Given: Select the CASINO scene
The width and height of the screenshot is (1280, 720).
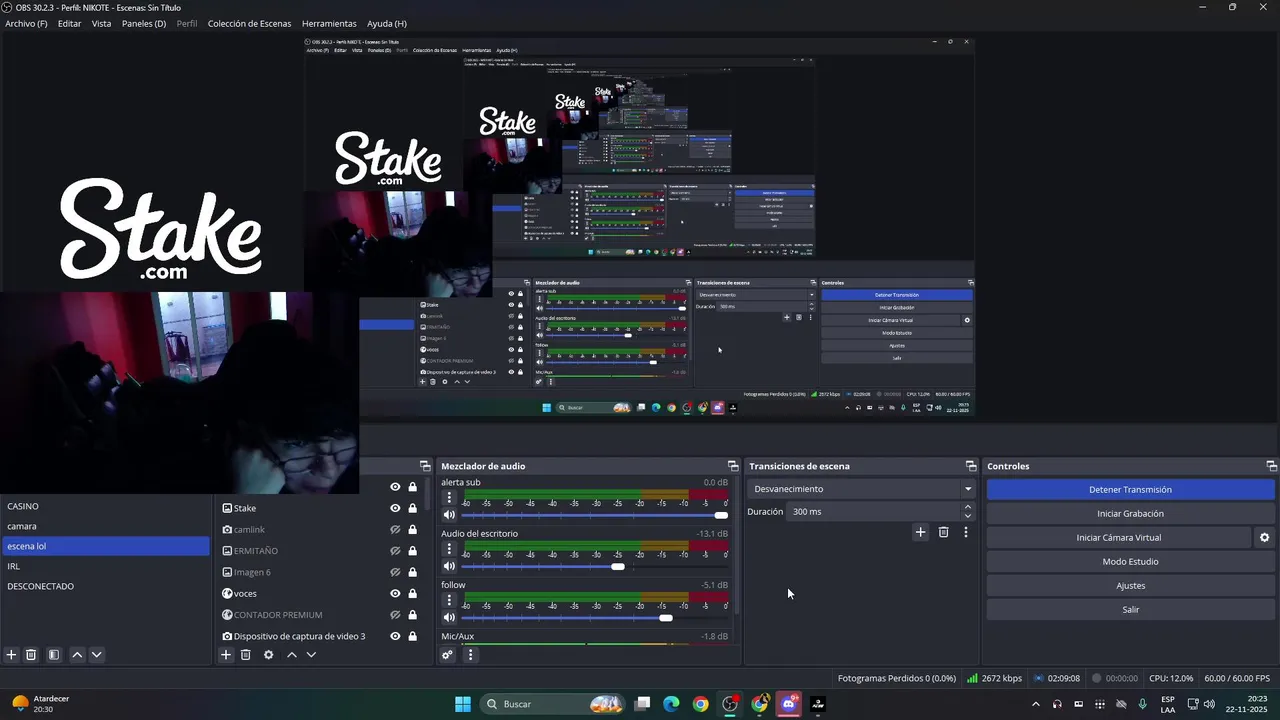Looking at the screenshot, I should (105, 506).
